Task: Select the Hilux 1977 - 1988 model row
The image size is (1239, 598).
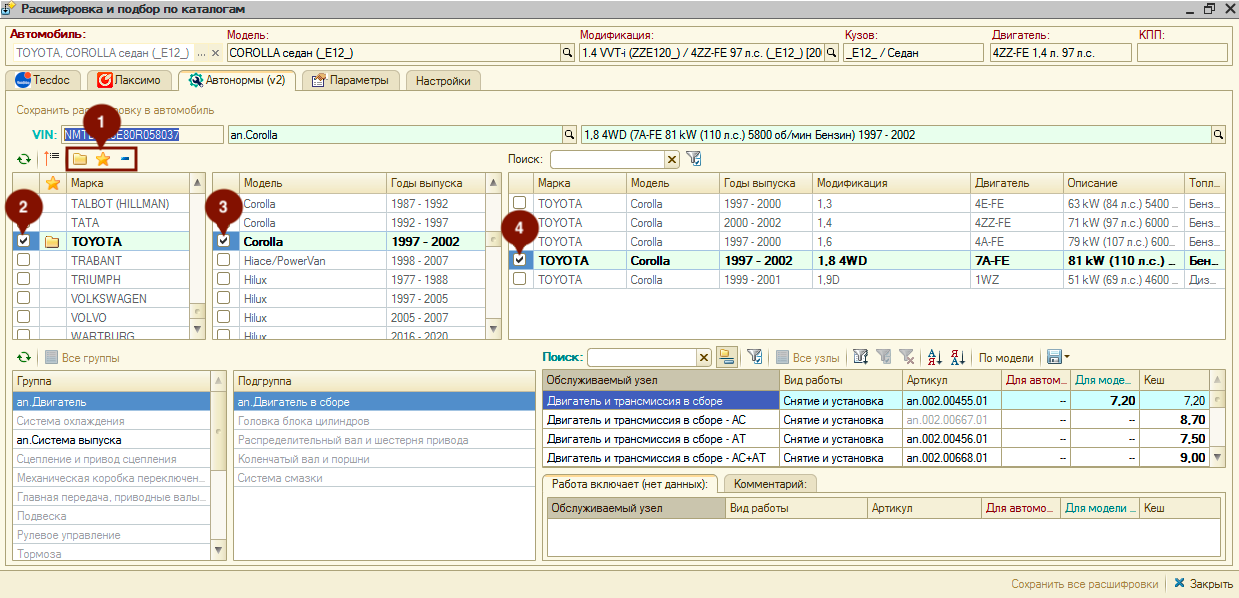Action: pyautogui.click(x=350, y=280)
